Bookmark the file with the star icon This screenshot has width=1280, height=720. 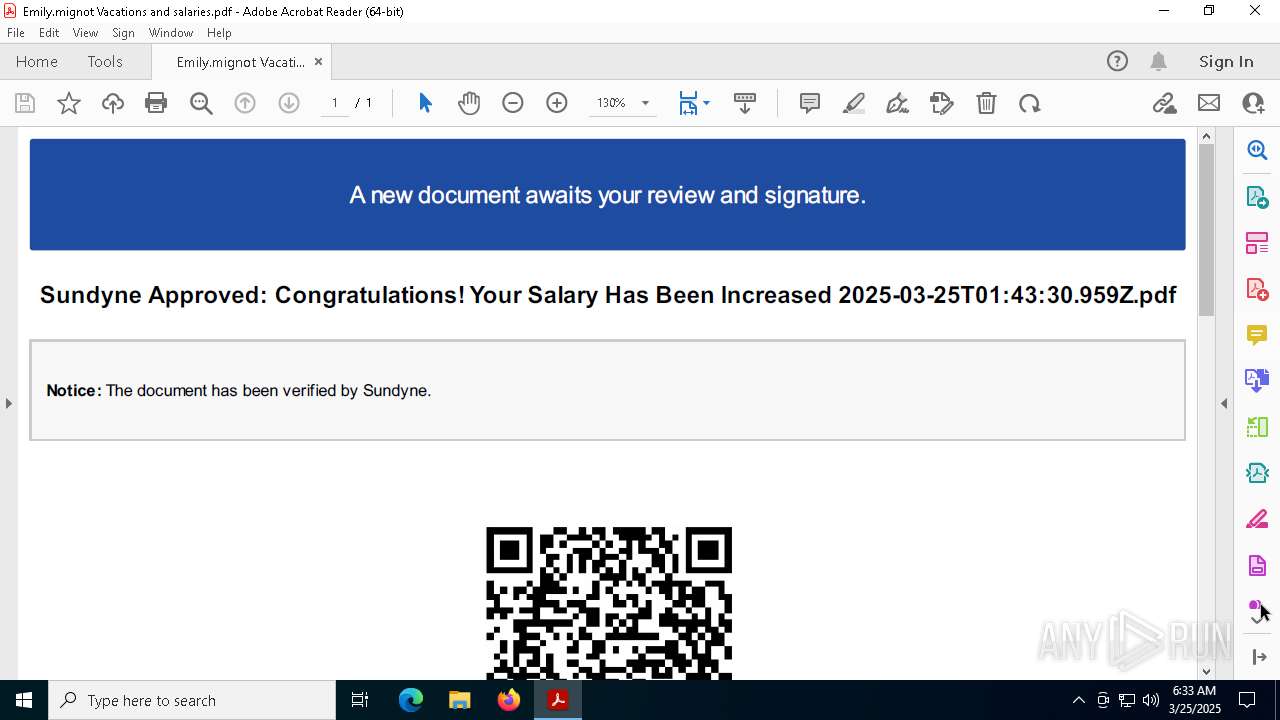(69, 103)
